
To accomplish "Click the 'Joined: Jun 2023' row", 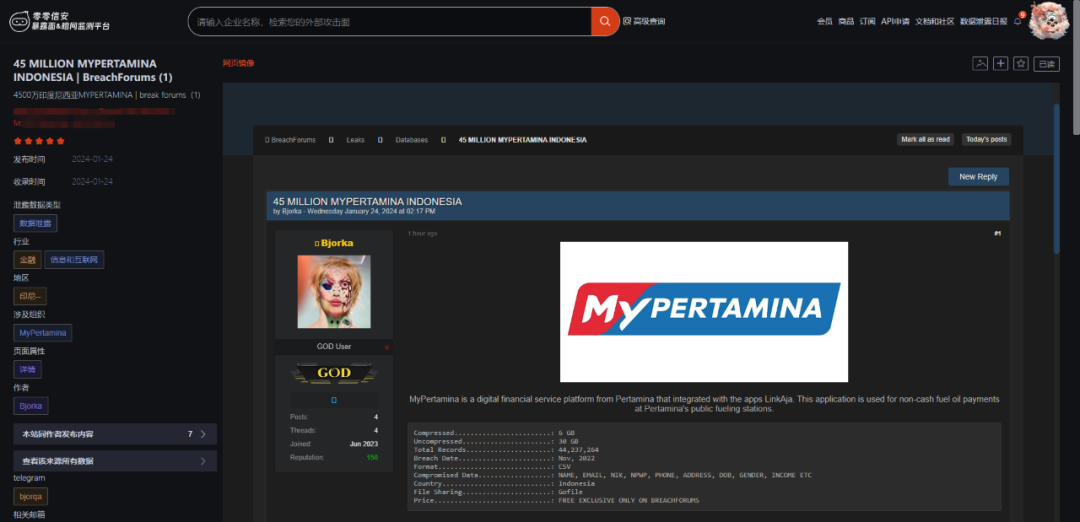I will pos(334,444).
